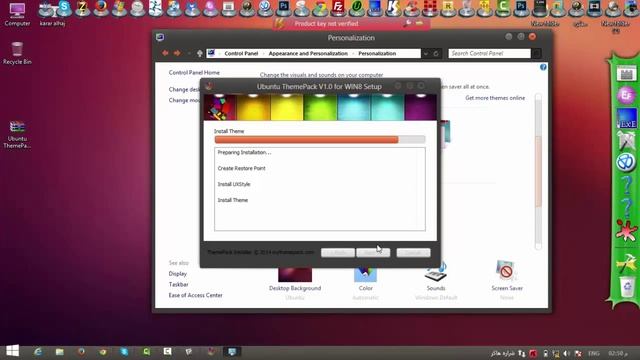Launch Firefox from the top dock
The width and height of the screenshot is (640, 360).
[101, 7]
